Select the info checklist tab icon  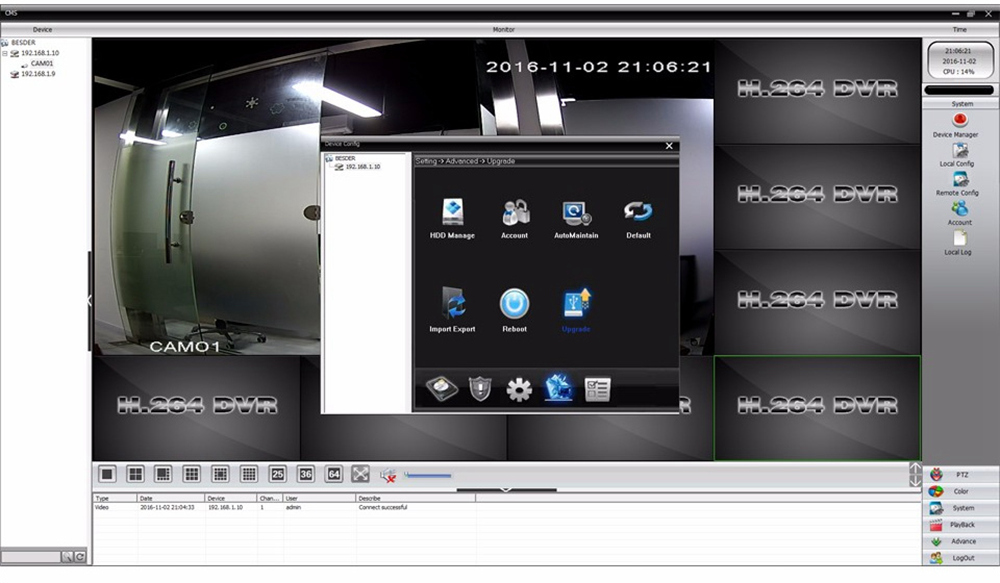[x=597, y=389]
